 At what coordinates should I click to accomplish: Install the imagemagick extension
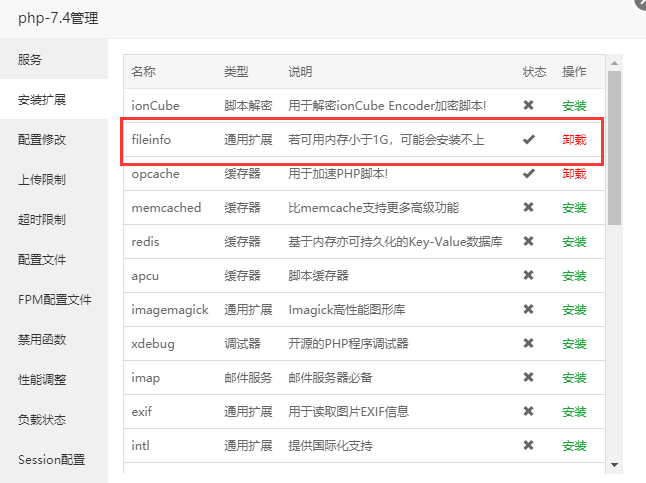click(x=574, y=310)
